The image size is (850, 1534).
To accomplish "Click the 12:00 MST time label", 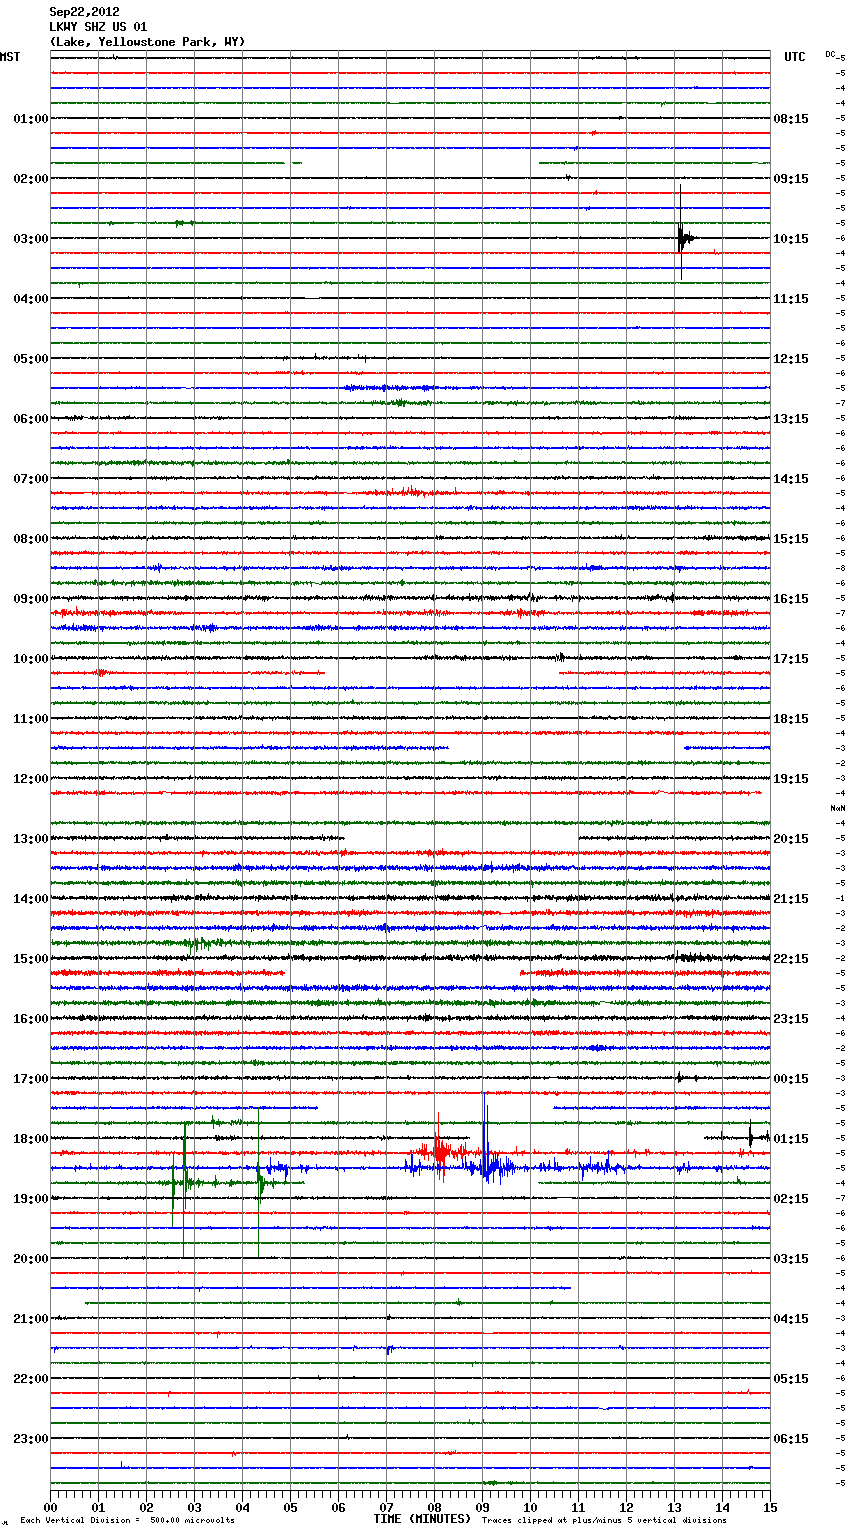I will pos(30,779).
